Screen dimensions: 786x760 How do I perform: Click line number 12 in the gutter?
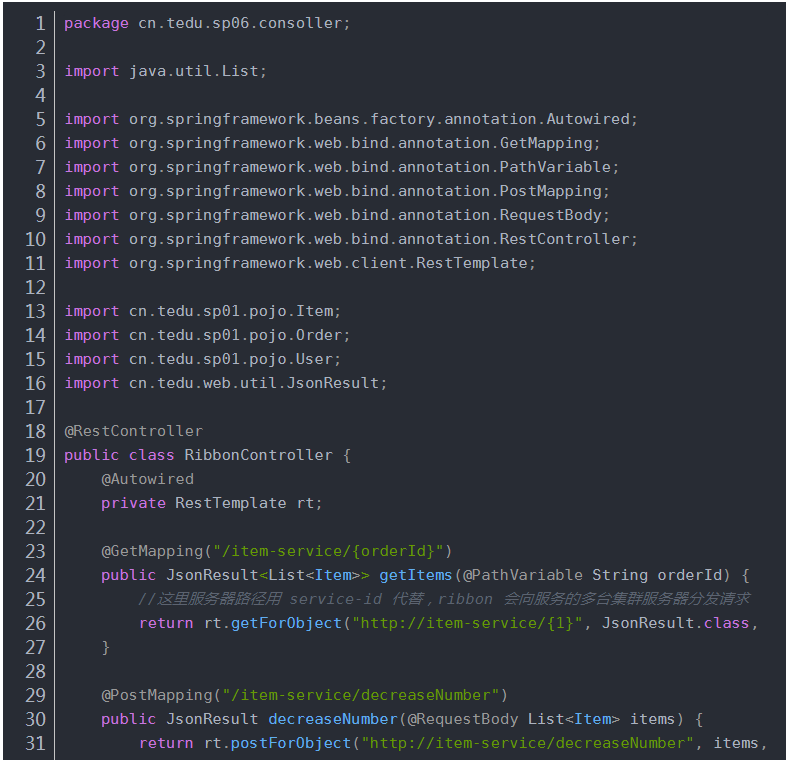click(35, 288)
